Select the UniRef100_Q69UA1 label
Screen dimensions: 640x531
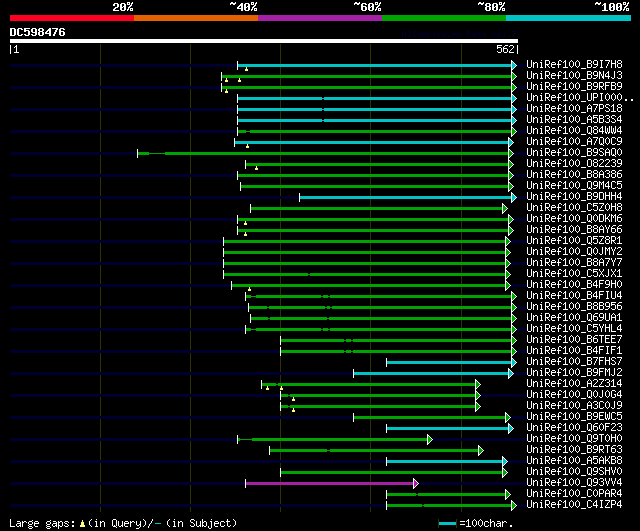point(574,317)
